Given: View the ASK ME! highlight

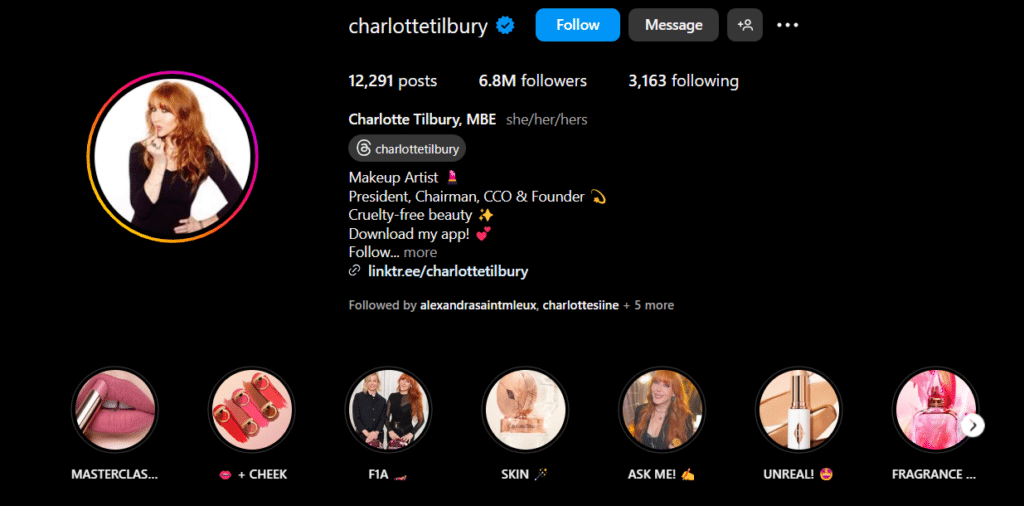Looking at the screenshot, I should coord(662,409).
